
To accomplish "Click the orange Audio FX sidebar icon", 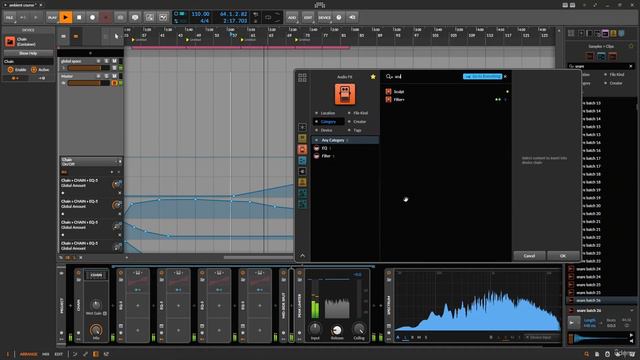I will pos(302,149).
